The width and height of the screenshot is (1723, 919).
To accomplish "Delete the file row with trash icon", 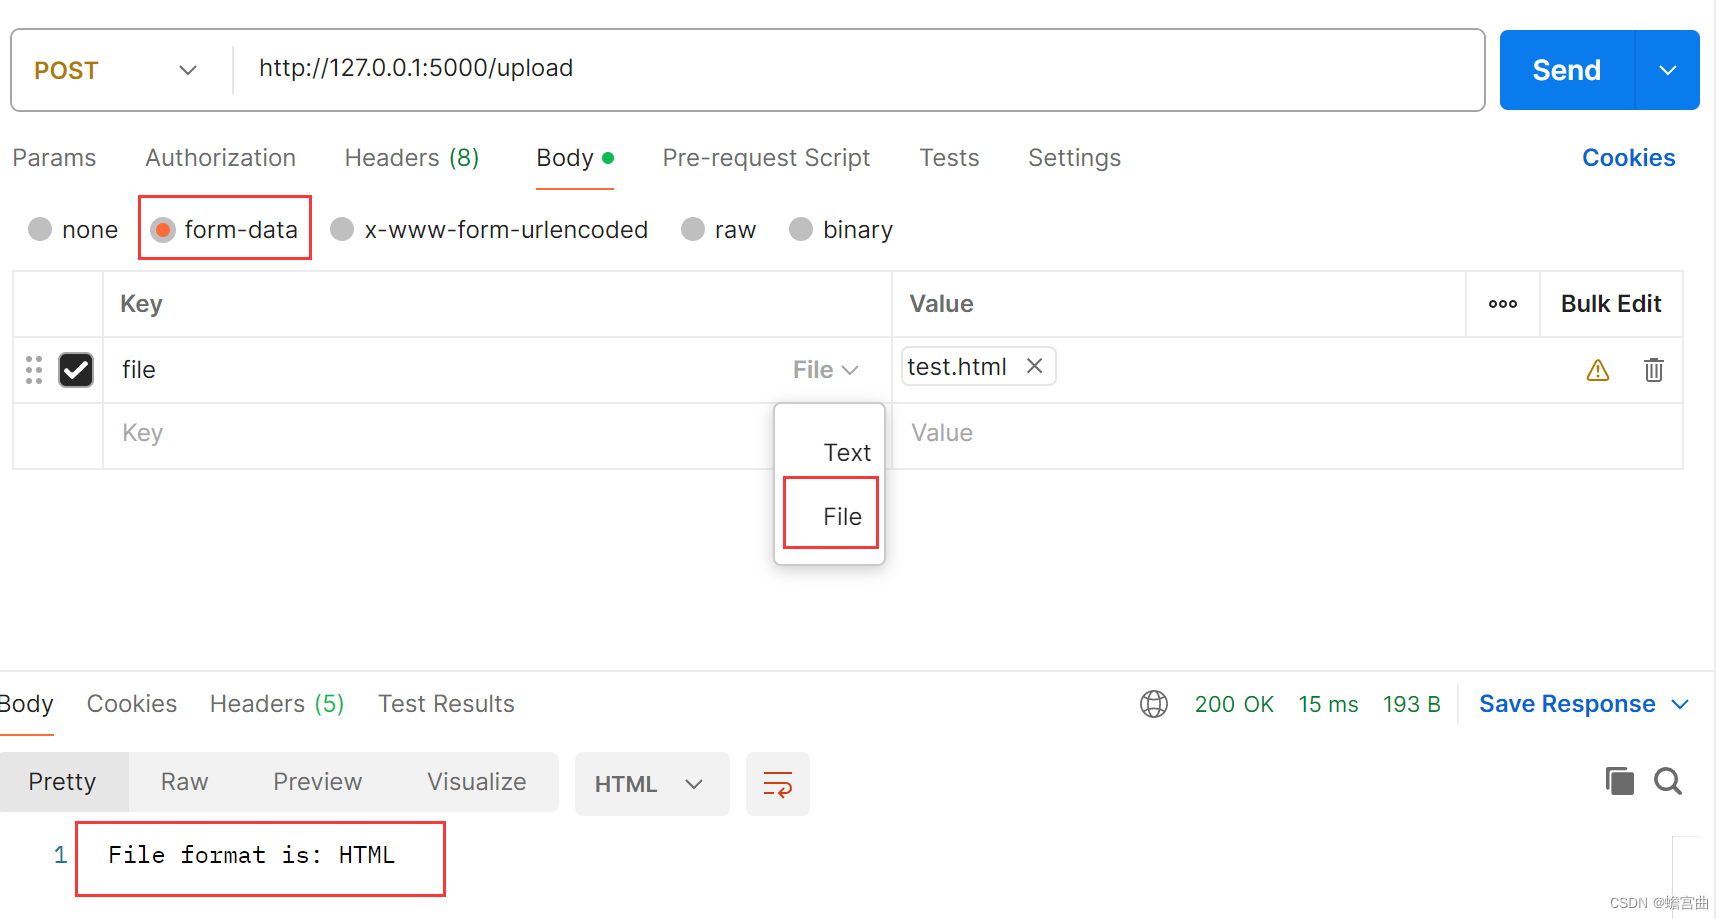I will coord(1653,370).
